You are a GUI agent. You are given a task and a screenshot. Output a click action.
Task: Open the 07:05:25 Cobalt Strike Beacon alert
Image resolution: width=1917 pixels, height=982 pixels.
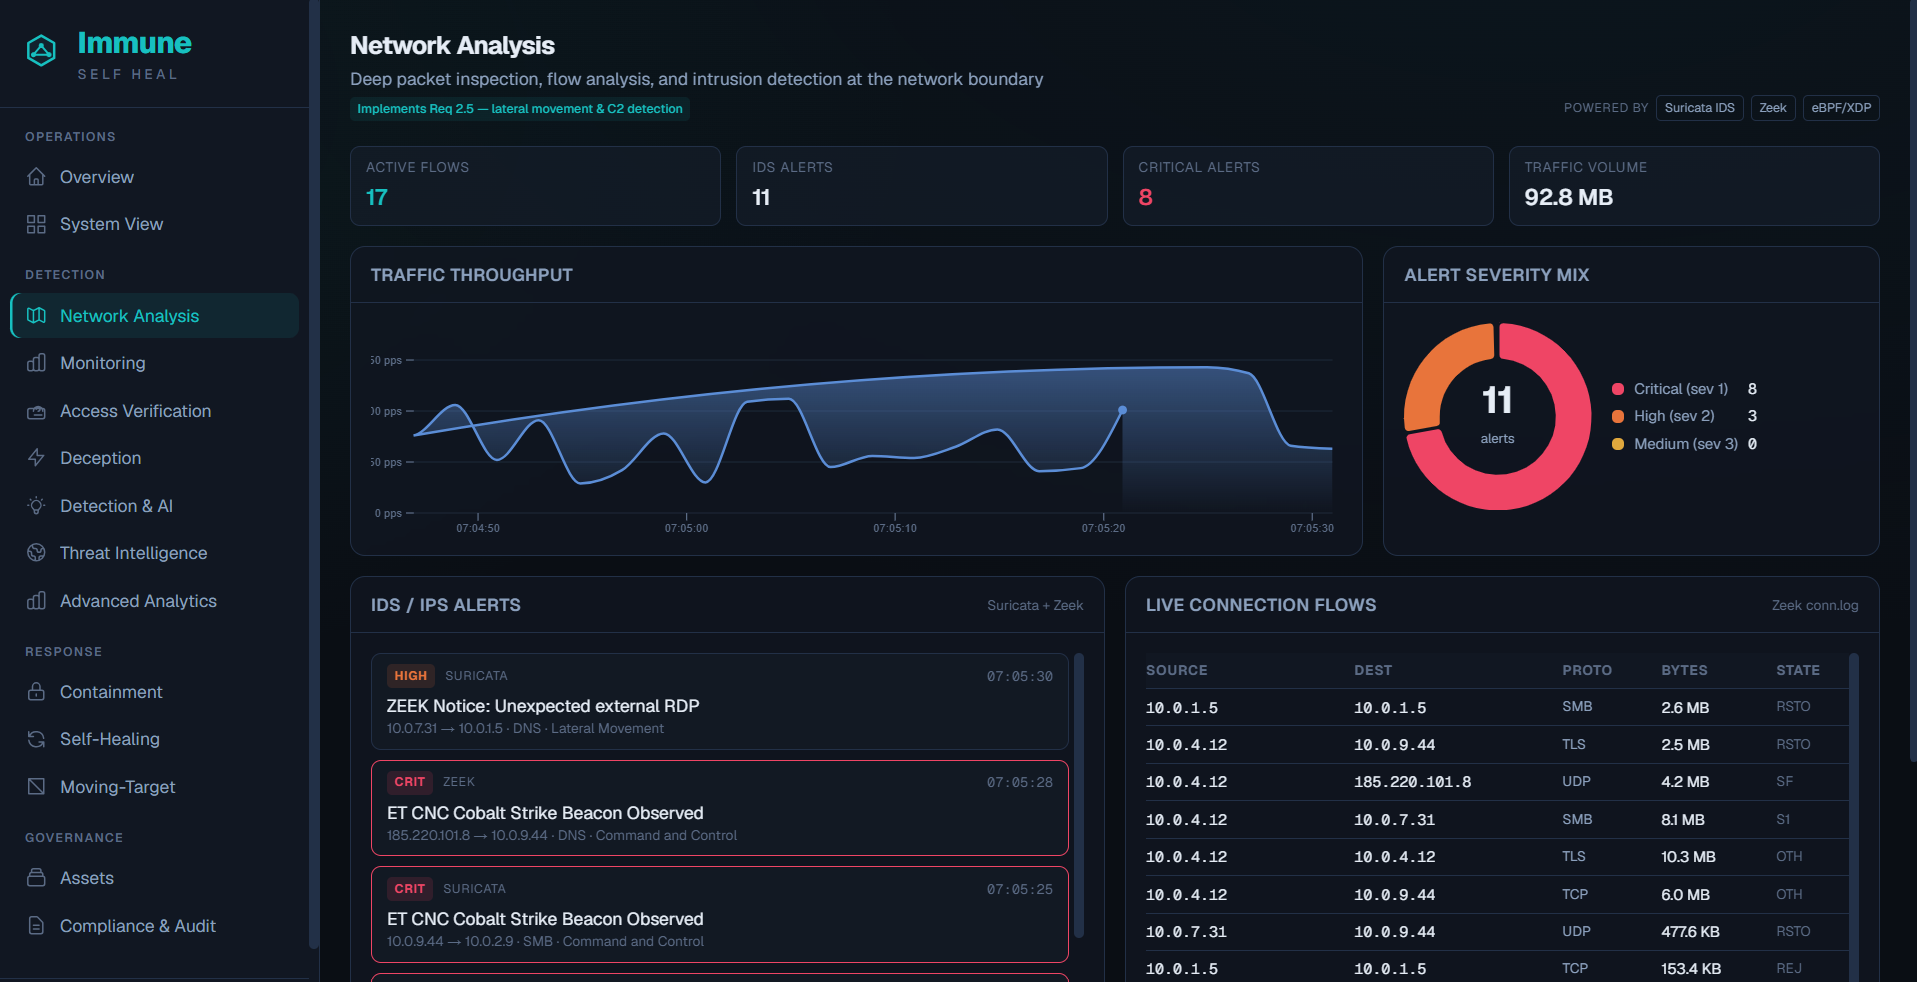click(720, 914)
